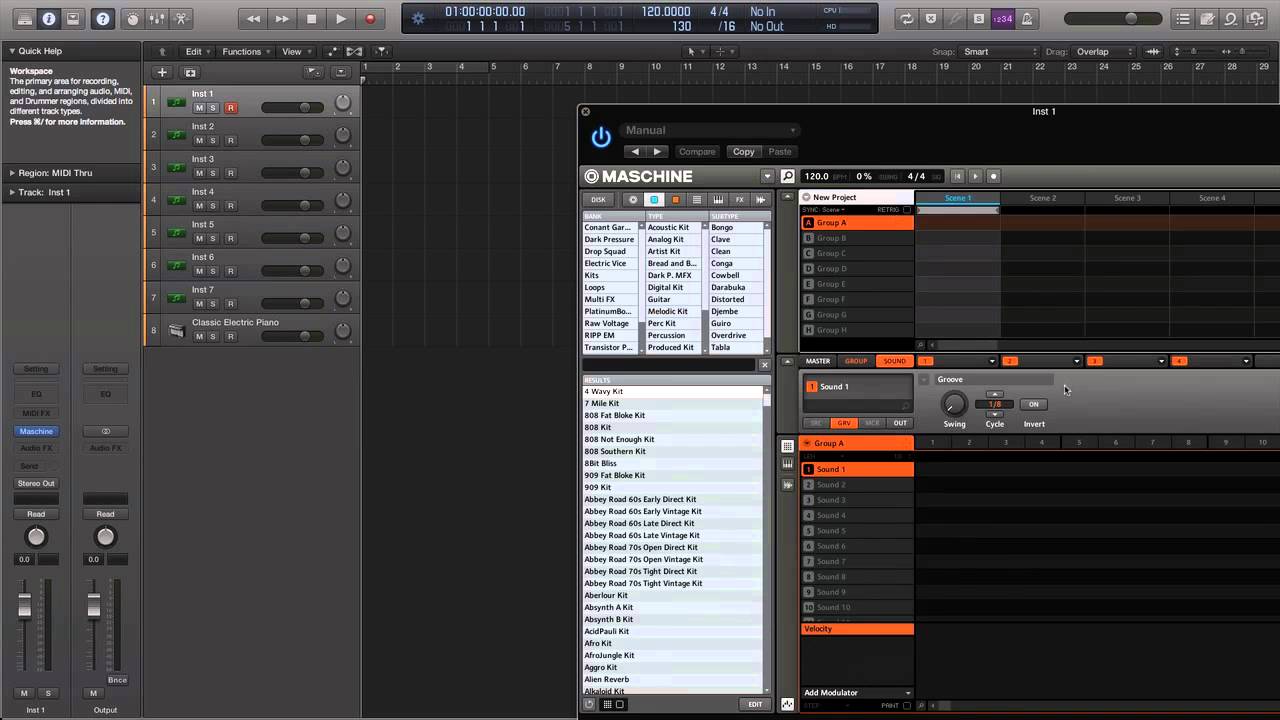Open the Editors scissors button

181,18
